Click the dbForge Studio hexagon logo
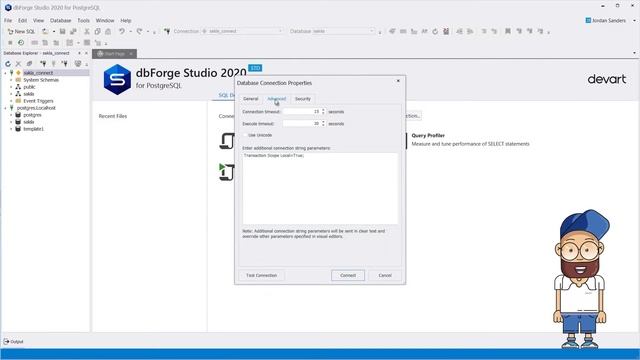This screenshot has height=360, width=640. [x=117, y=79]
